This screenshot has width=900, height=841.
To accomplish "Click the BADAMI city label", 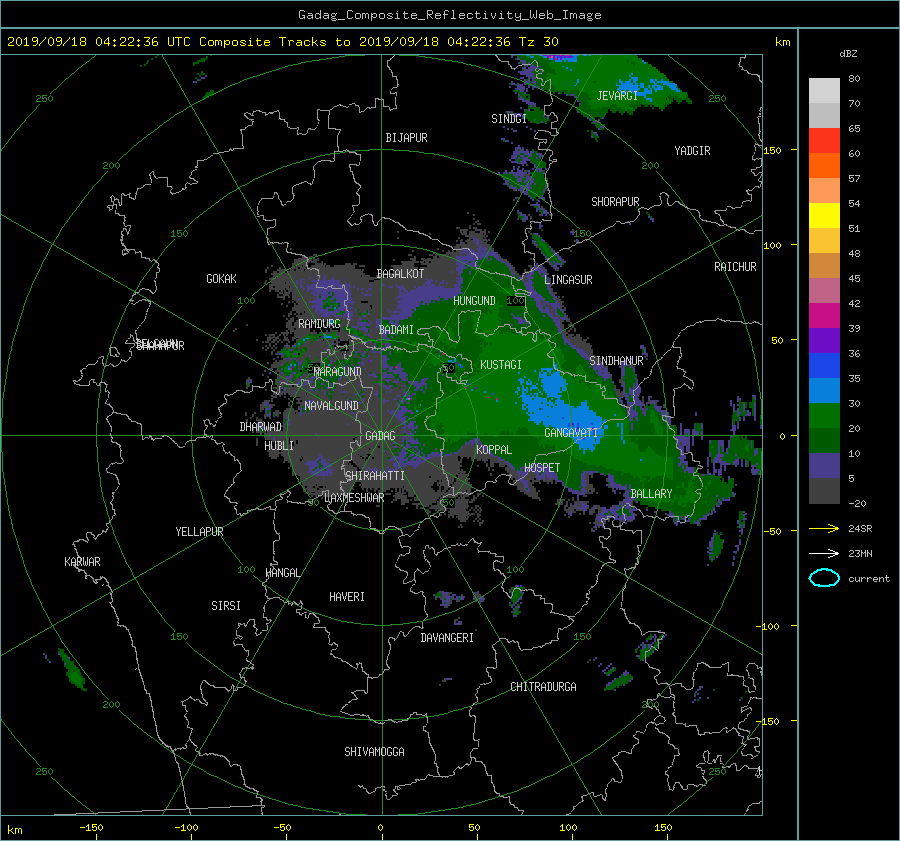I will [x=396, y=330].
